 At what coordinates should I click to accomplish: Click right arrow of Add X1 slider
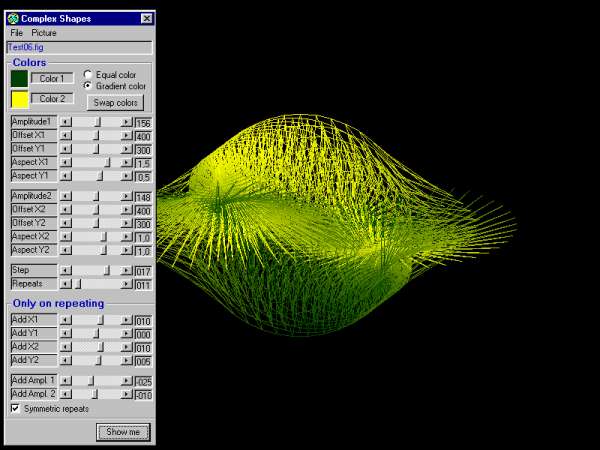(126, 320)
